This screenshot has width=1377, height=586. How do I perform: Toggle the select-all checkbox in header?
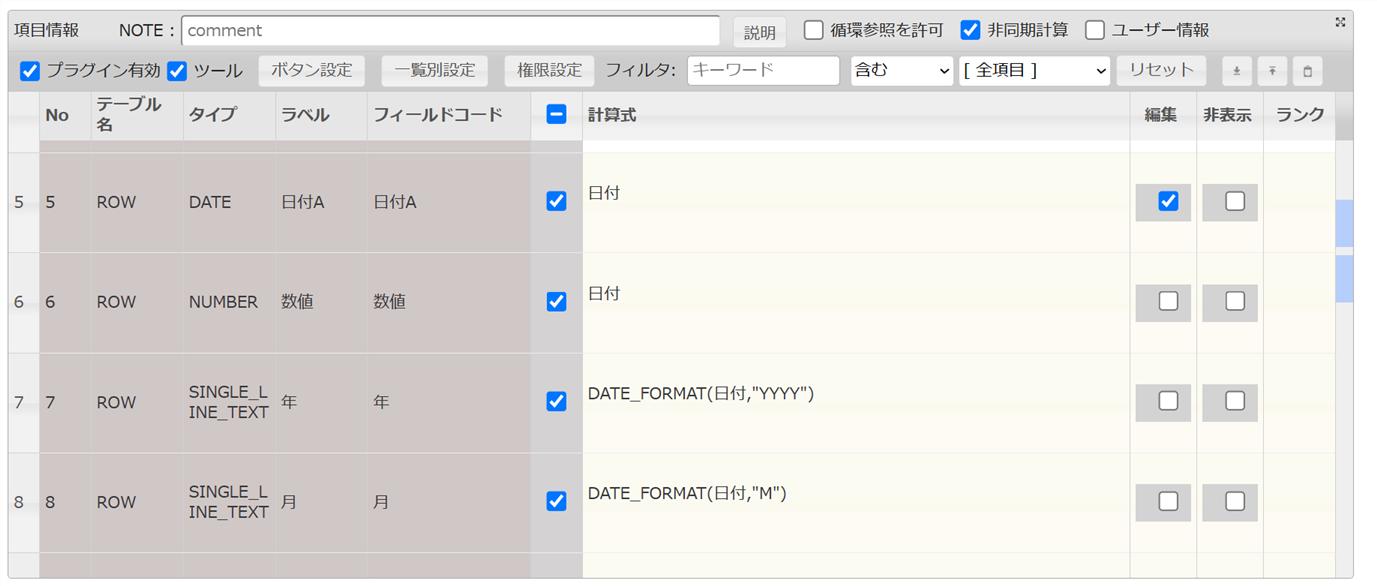(x=557, y=115)
